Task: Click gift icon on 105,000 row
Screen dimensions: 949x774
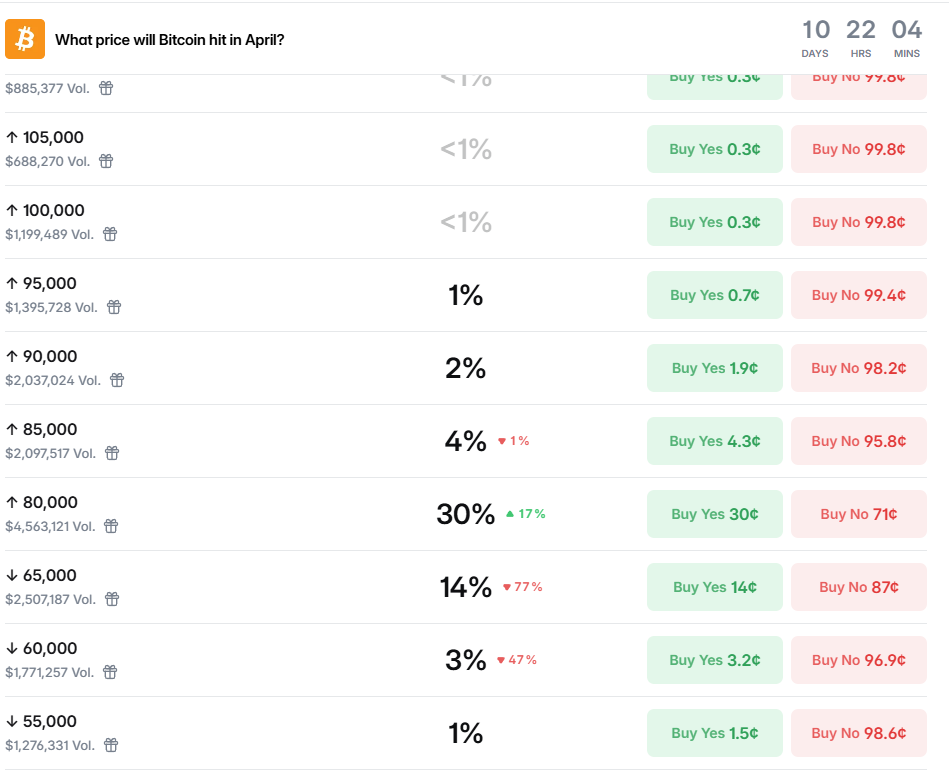Action: pos(106,161)
